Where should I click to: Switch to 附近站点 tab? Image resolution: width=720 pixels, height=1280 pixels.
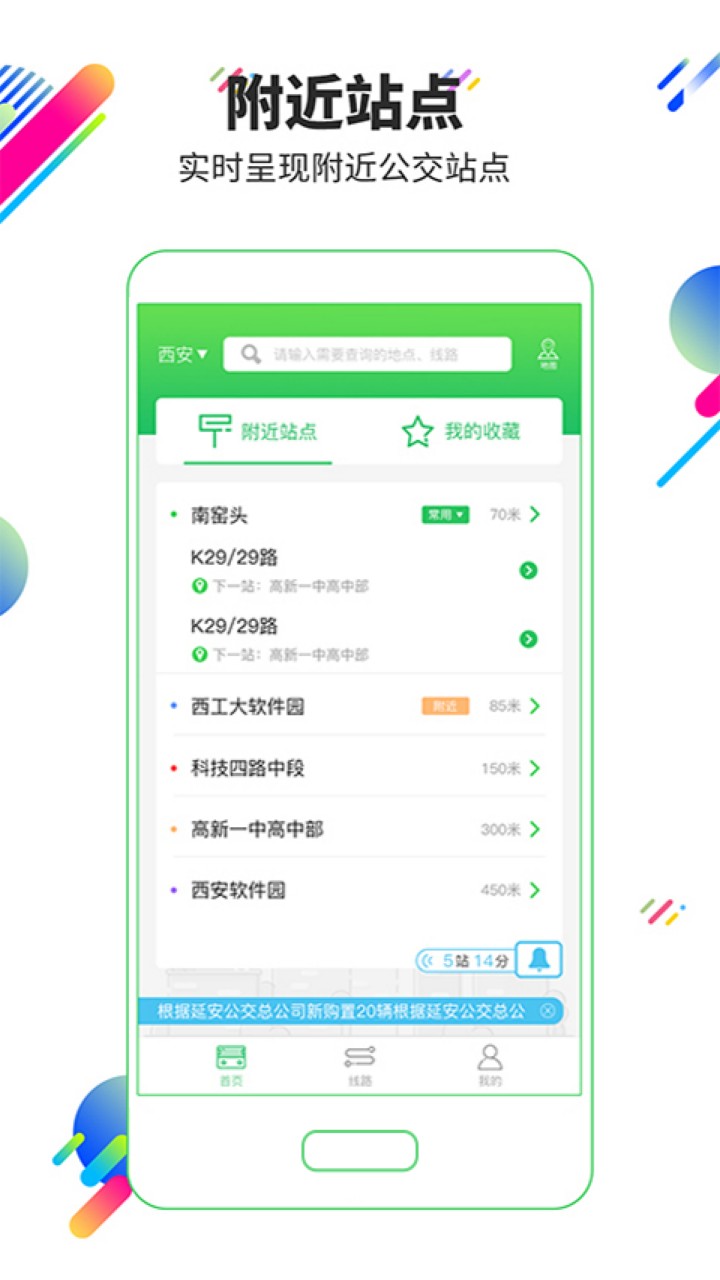coord(258,432)
